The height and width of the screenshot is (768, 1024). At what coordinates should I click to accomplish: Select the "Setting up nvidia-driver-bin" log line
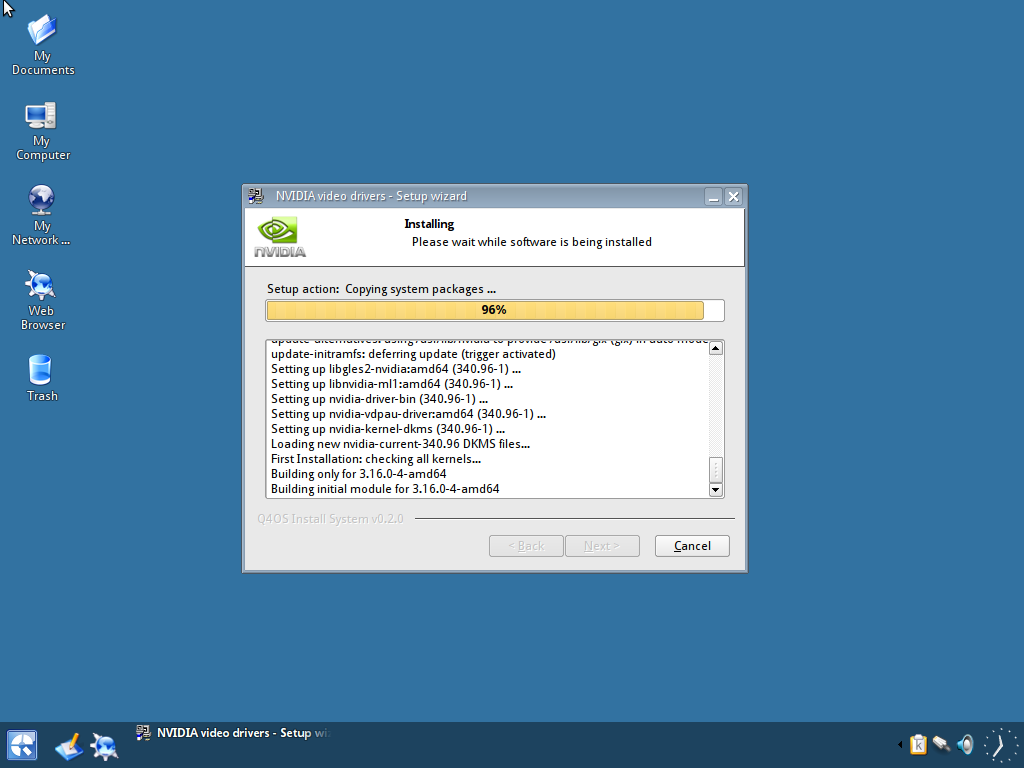tap(379, 399)
